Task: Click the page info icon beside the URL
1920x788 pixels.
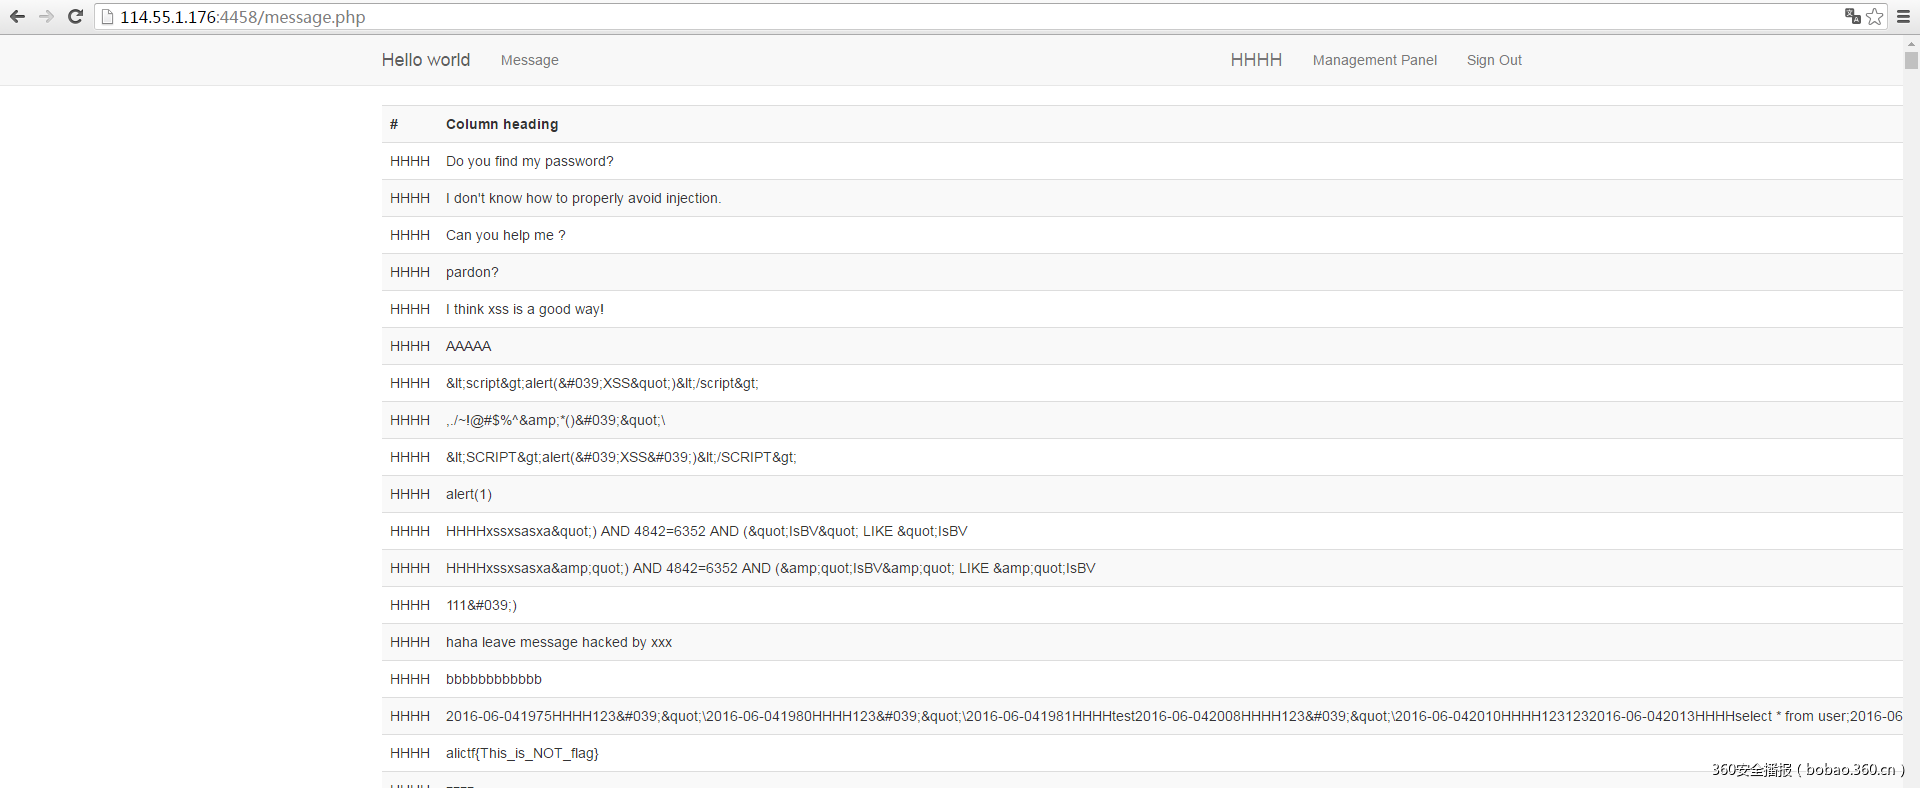Action: coord(108,17)
